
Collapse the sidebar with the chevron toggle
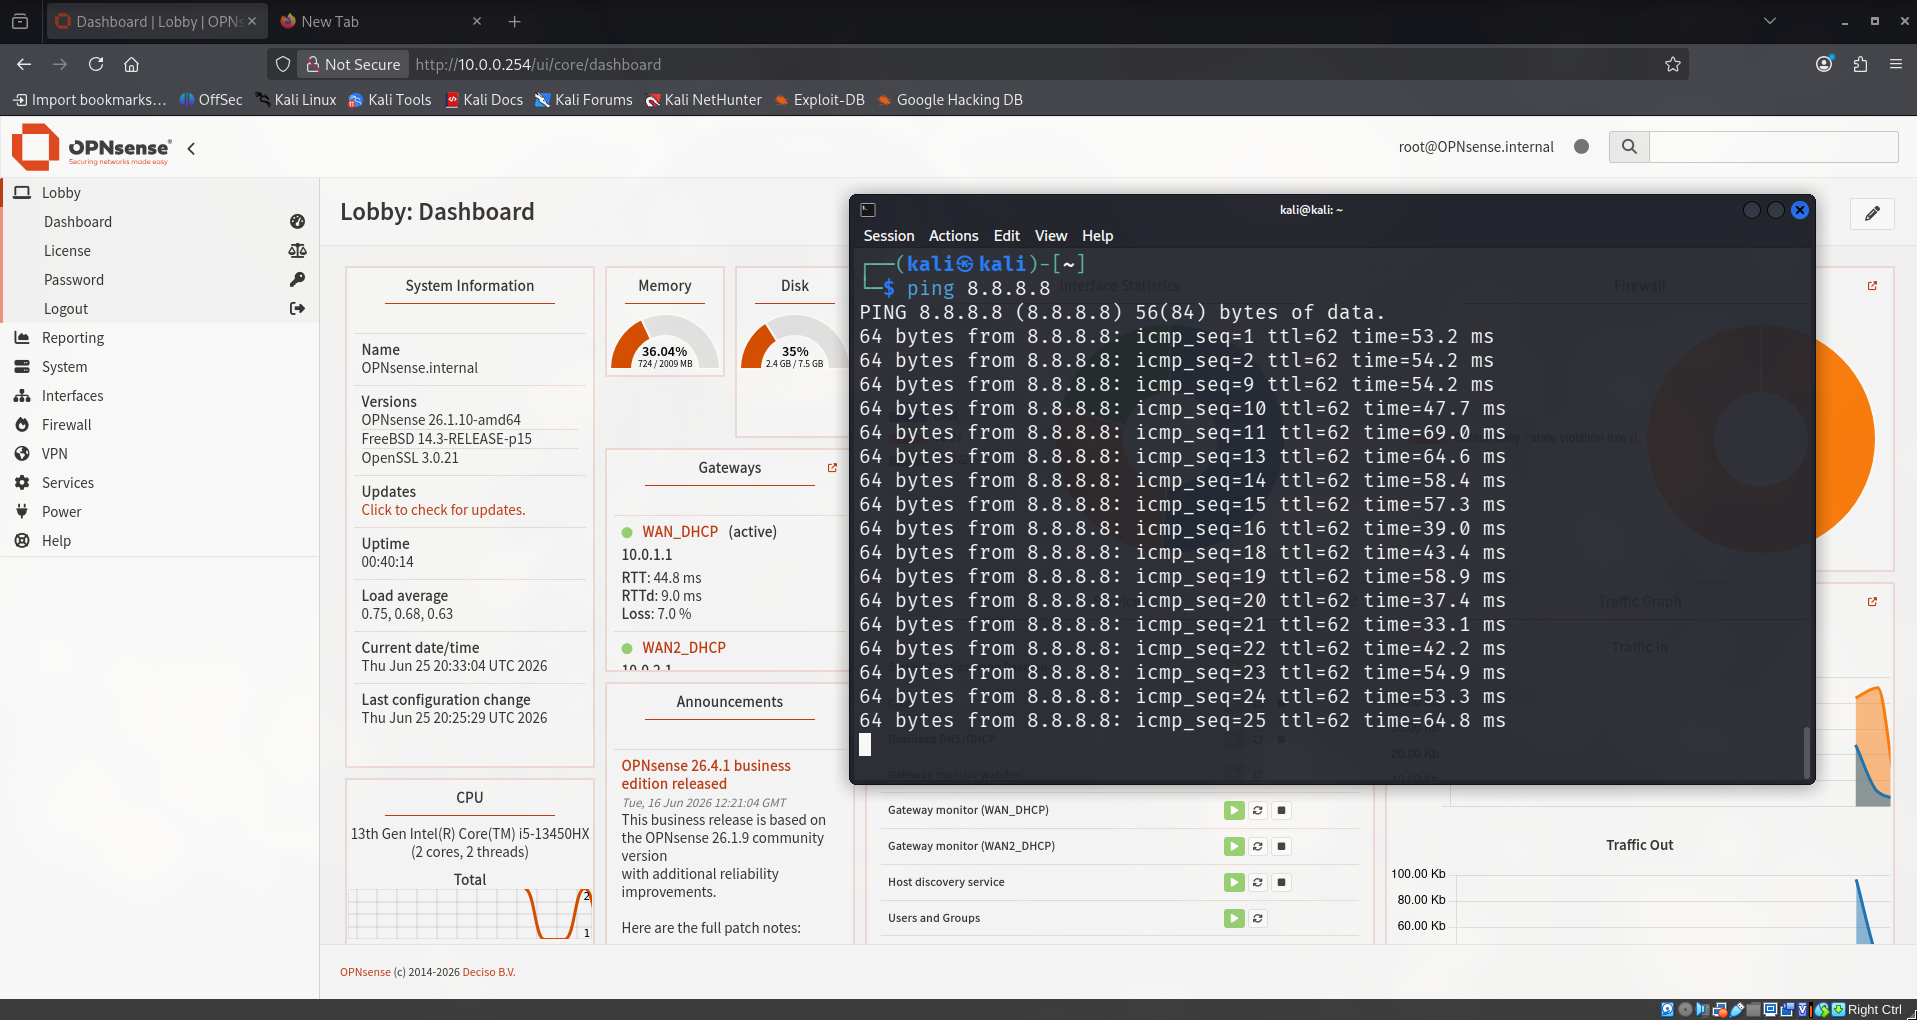[191, 148]
